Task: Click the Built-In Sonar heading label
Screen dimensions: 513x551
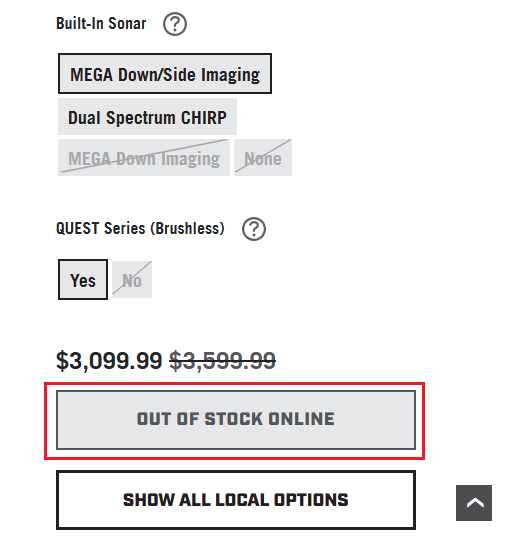Action: pos(101,24)
